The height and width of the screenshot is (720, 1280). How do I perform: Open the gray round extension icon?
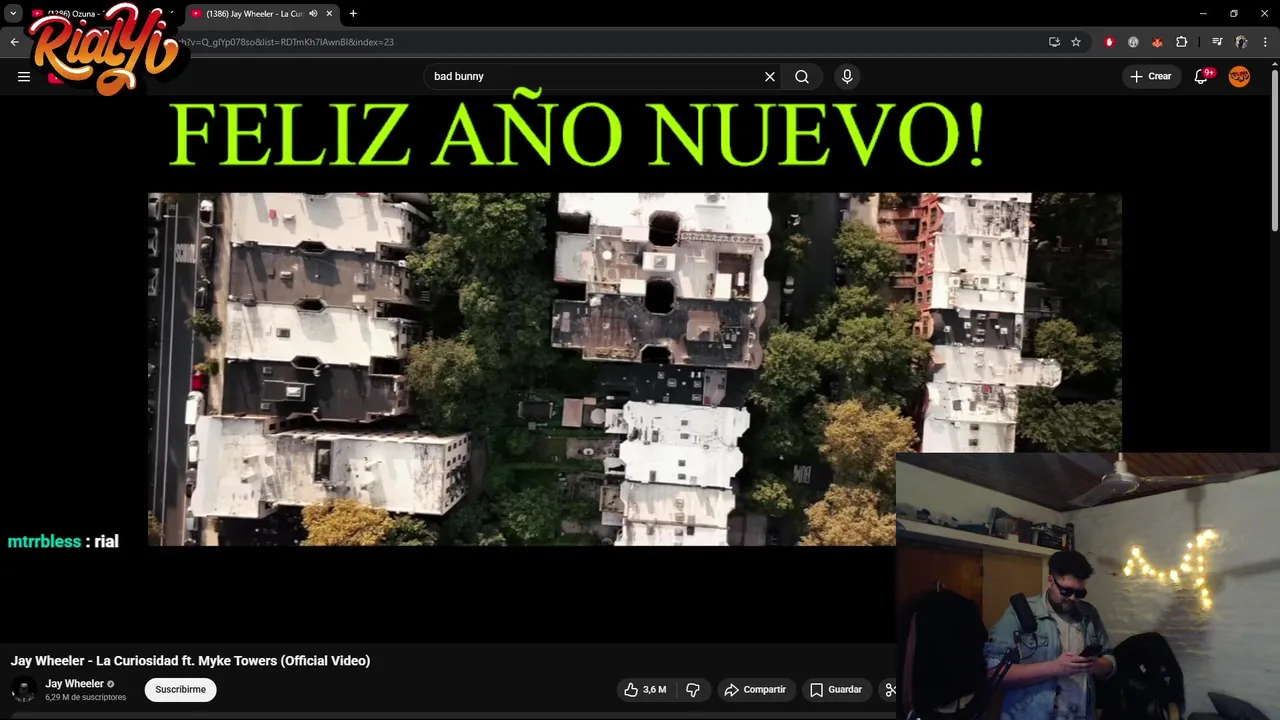(1133, 42)
